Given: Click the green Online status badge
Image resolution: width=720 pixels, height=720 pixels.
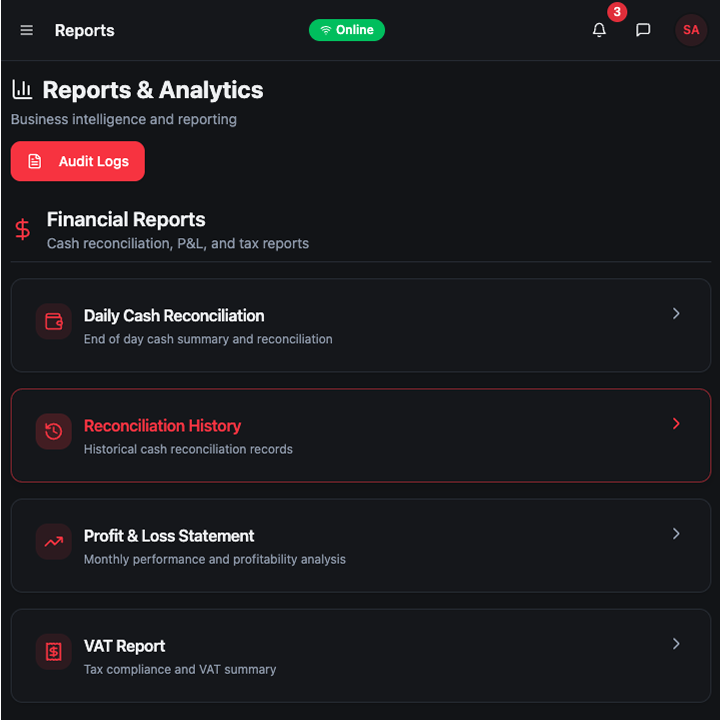Looking at the screenshot, I should pos(346,30).
